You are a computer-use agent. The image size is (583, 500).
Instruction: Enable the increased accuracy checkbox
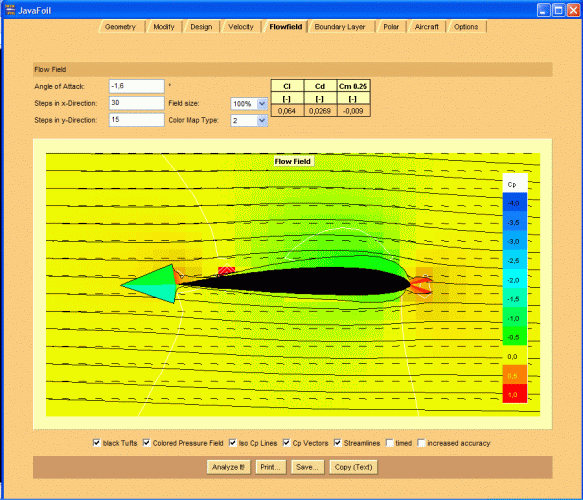421,443
